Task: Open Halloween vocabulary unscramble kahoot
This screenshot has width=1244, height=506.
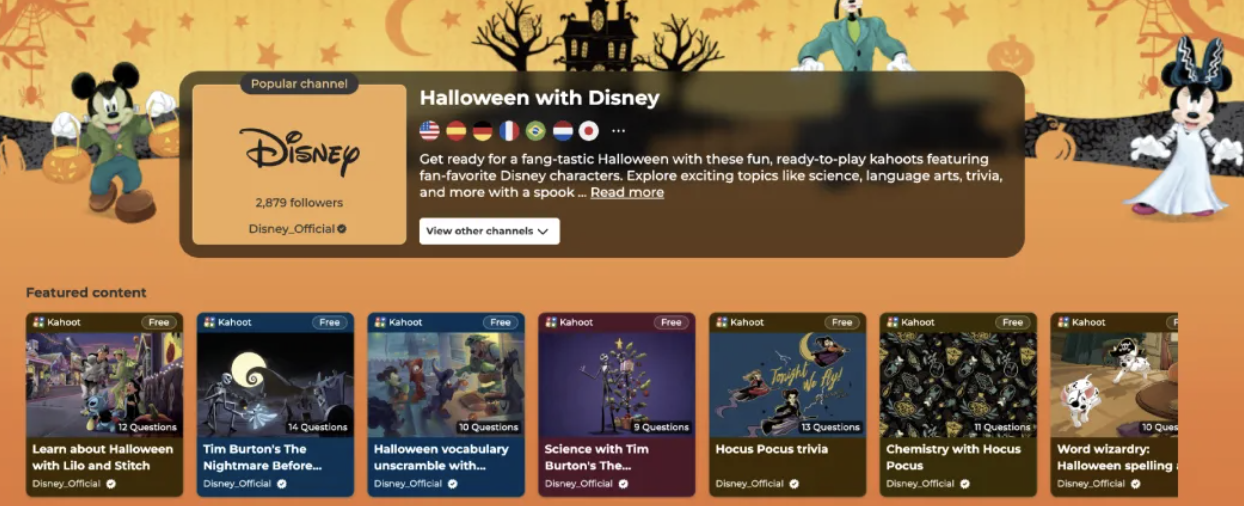Action: click(x=446, y=405)
